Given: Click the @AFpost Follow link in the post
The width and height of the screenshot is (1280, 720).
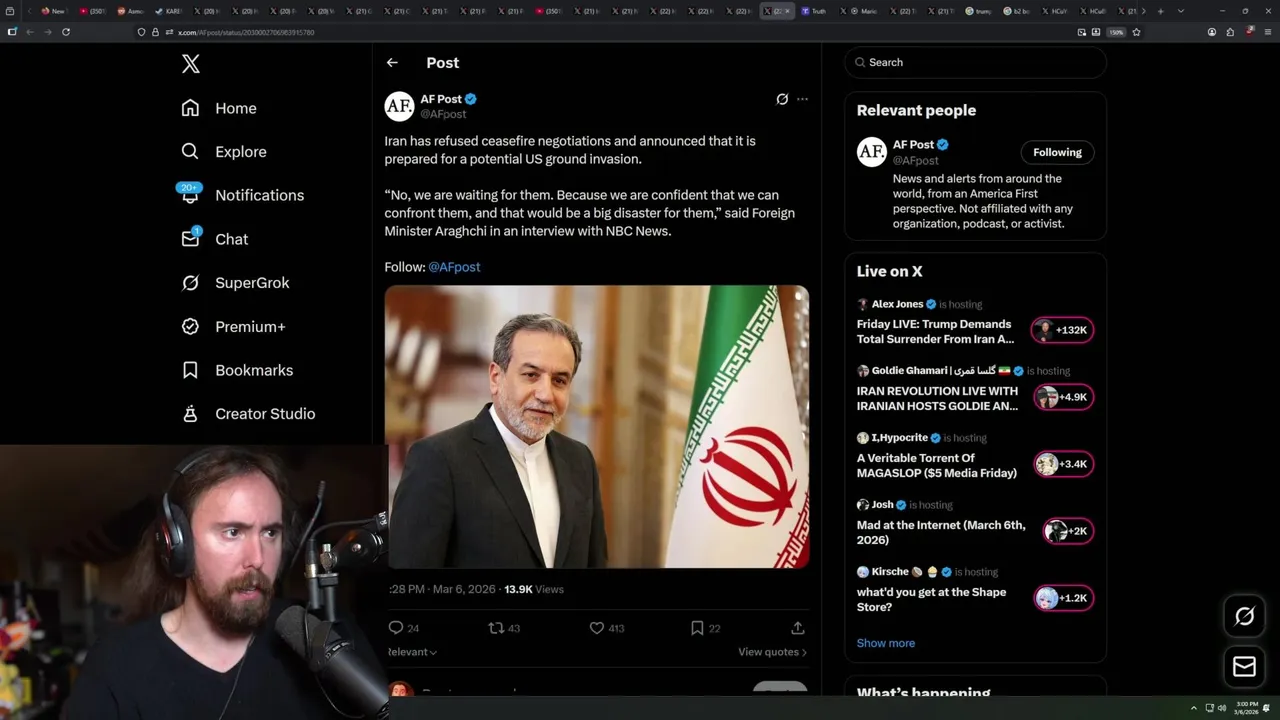Looking at the screenshot, I should 454,267.
